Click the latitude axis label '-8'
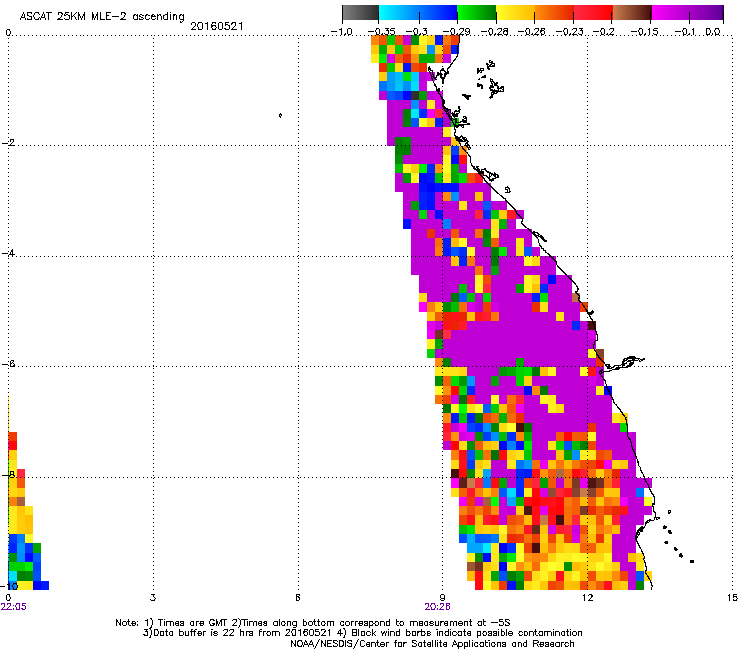740x650 pixels. pos(8,475)
